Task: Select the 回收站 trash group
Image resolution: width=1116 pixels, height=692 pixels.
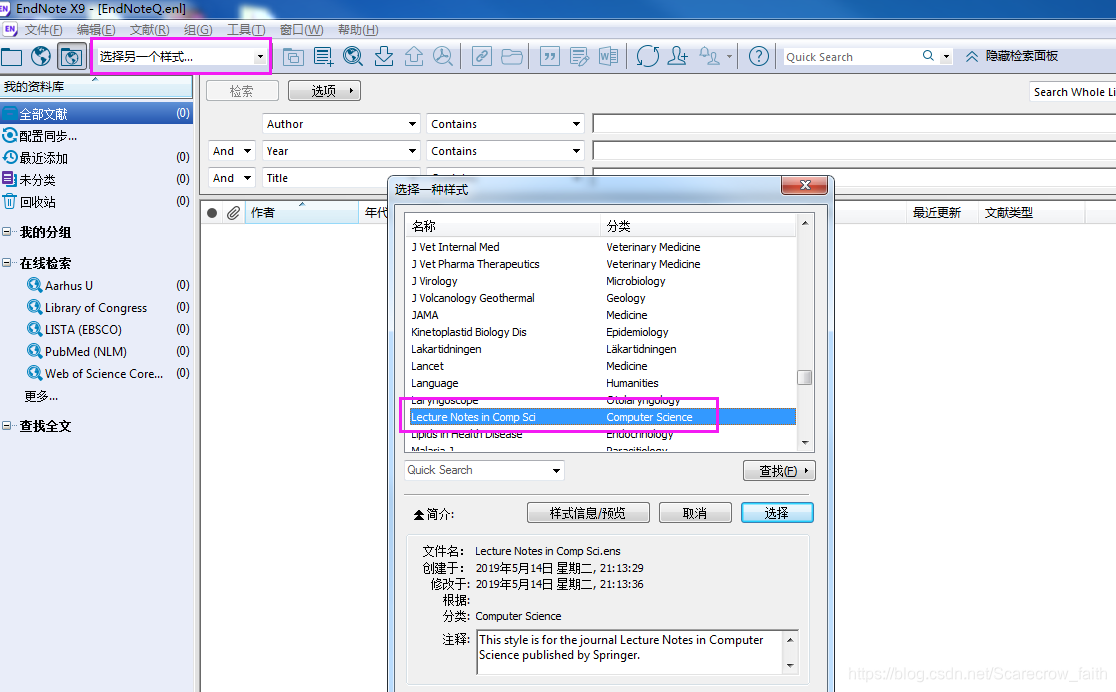Action: tap(96, 201)
